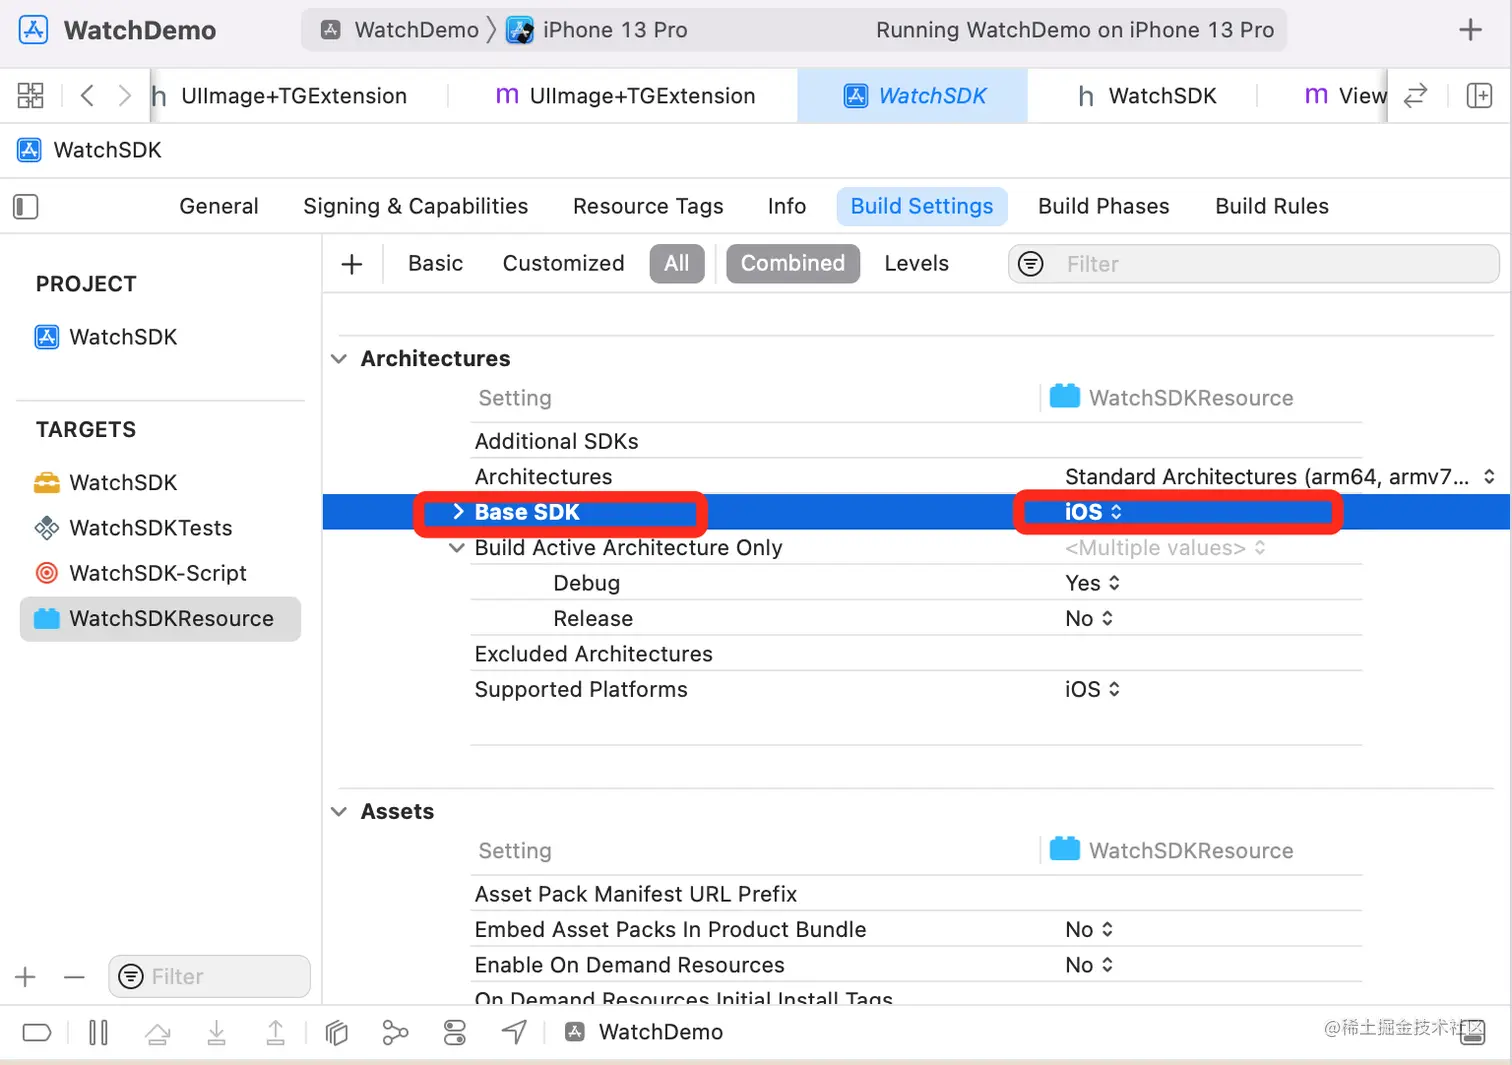
Task: Select the WatchSDKTests target
Action: point(133,528)
